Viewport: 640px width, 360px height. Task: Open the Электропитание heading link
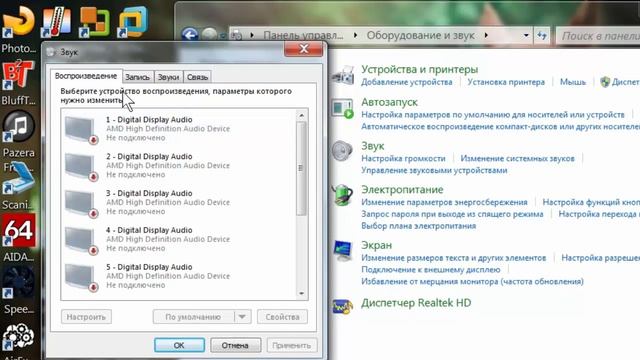pyautogui.click(x=402, y=189)
